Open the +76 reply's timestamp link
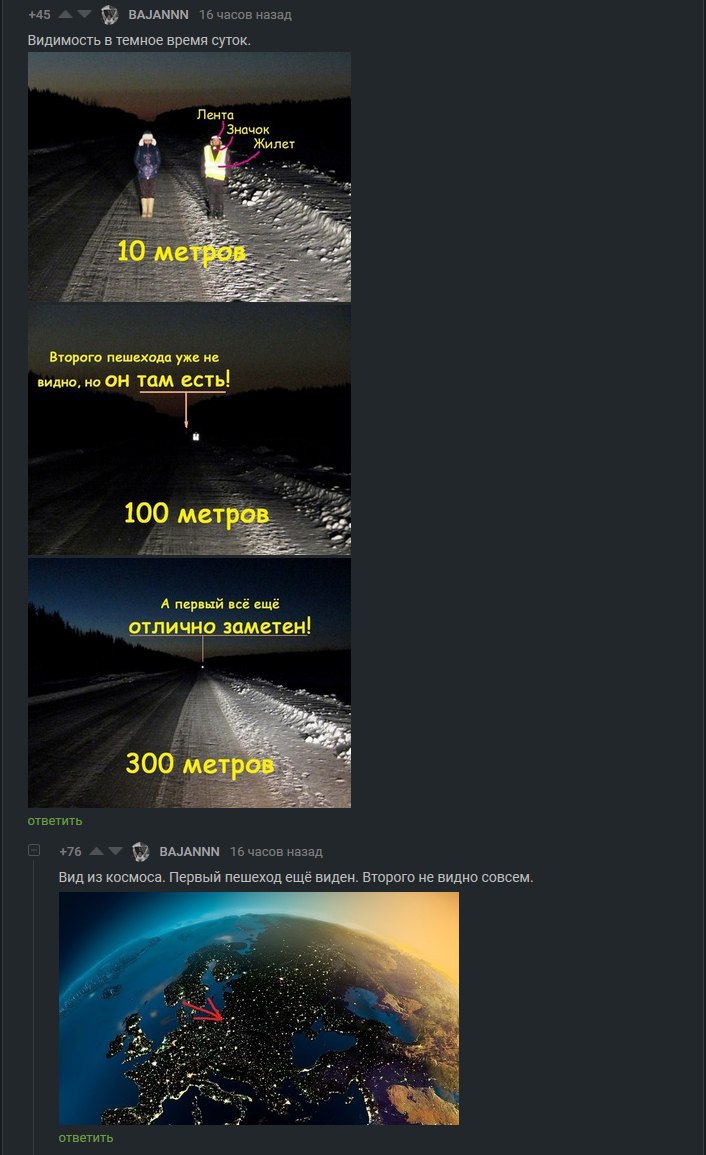Image resolution: width=706 pixels, height=1155 pixels. (x=276, y=852)
